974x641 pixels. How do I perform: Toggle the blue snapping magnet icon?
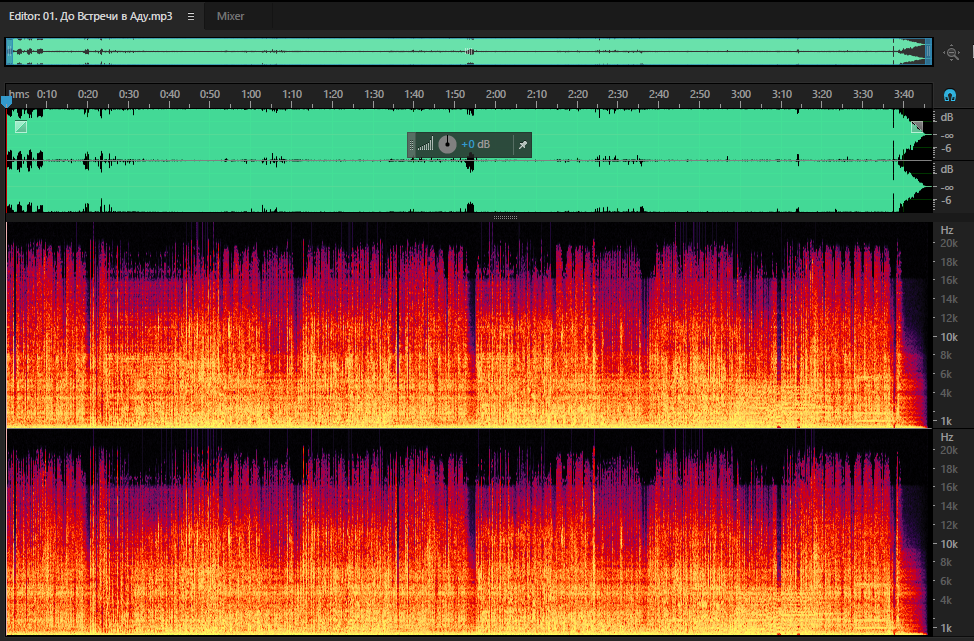click(x=949, y=95)
